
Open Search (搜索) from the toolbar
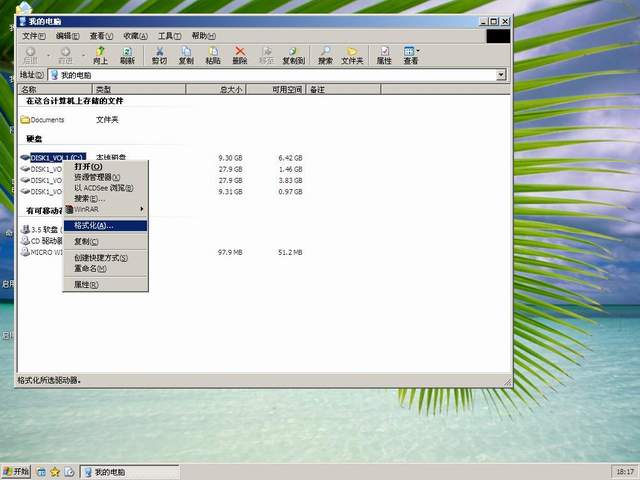tap(325, 54)
